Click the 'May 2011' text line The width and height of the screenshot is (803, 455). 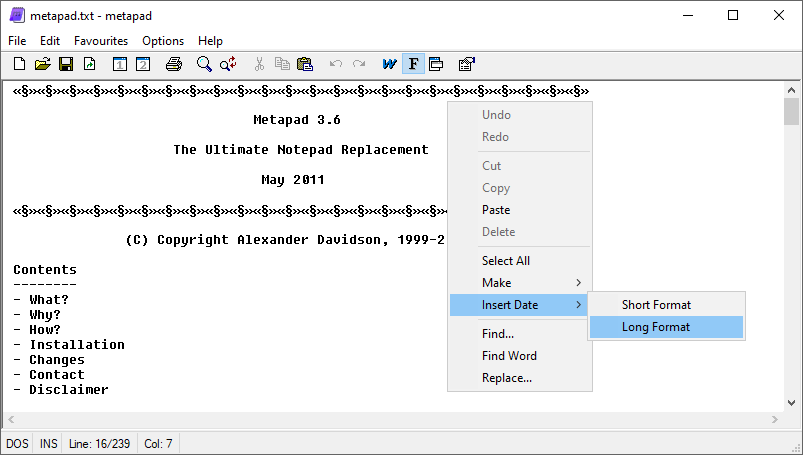click(293, 180)
